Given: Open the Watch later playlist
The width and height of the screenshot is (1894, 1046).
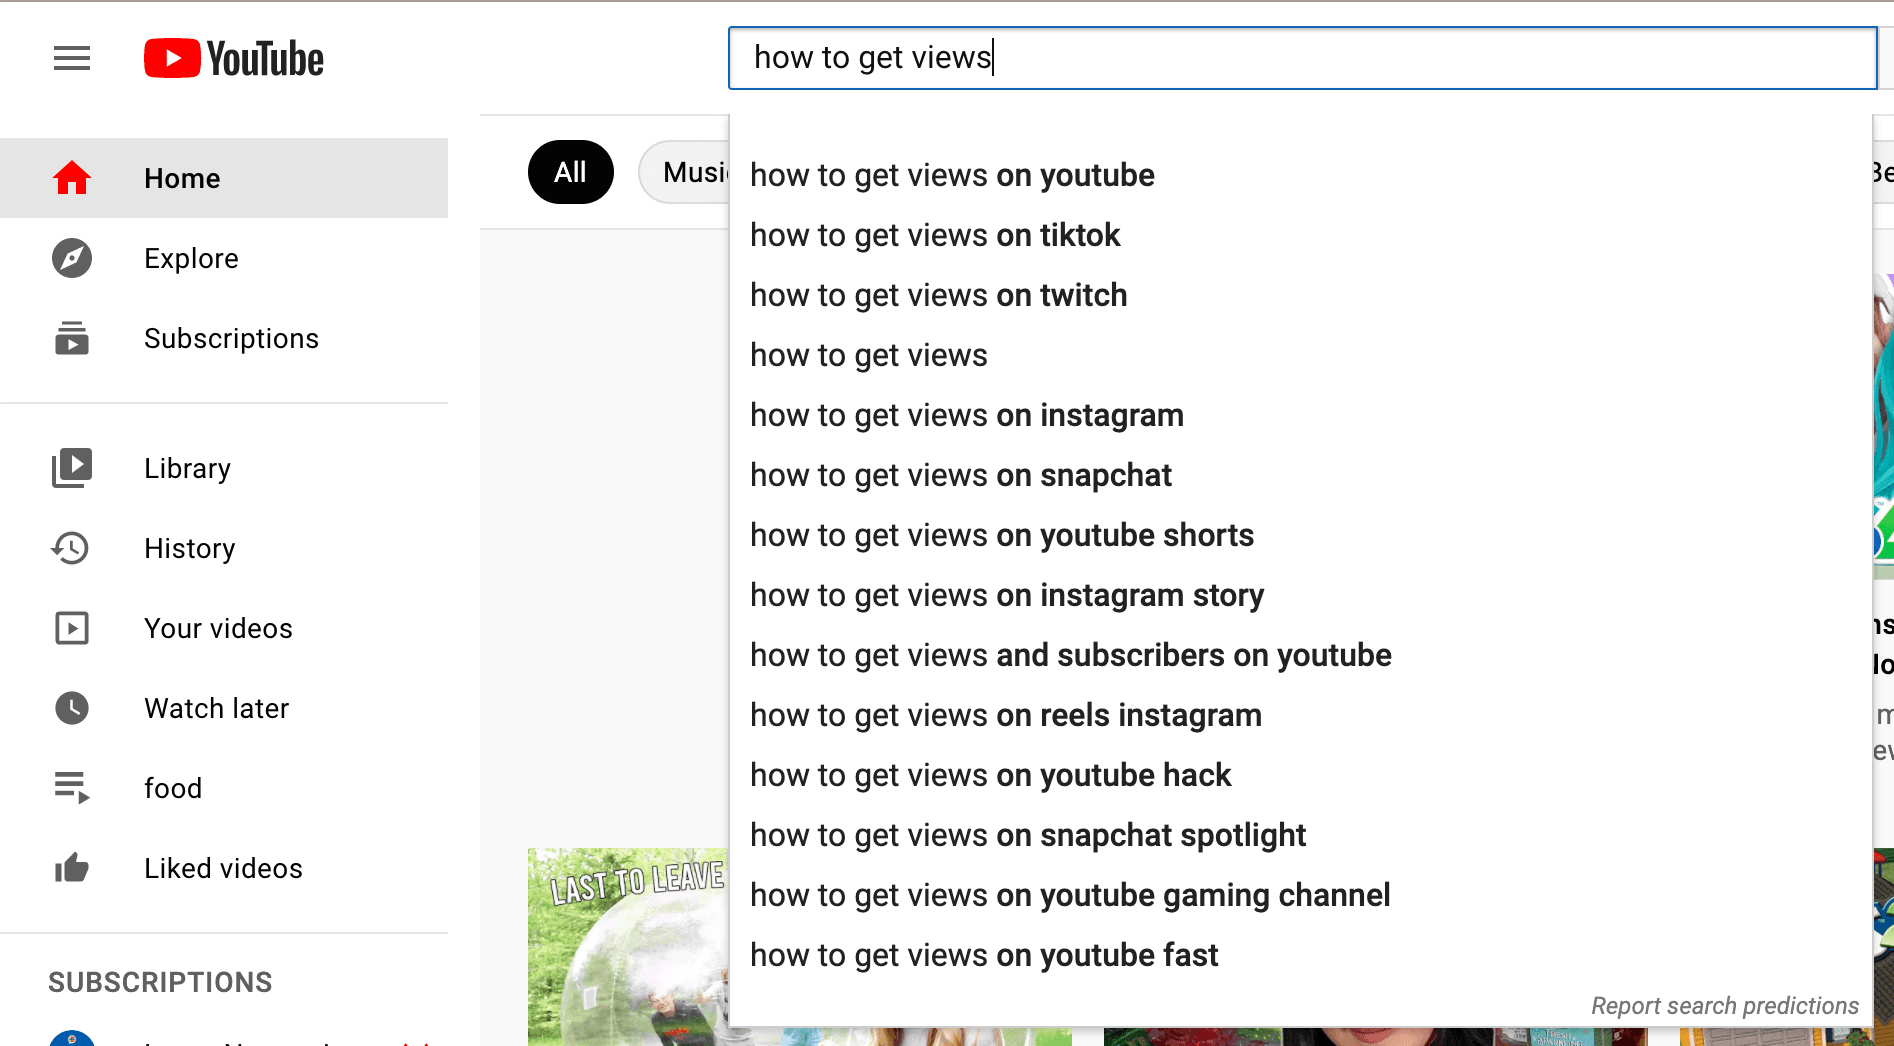Looking at the screenshot, I should click(x=216, y=708).
